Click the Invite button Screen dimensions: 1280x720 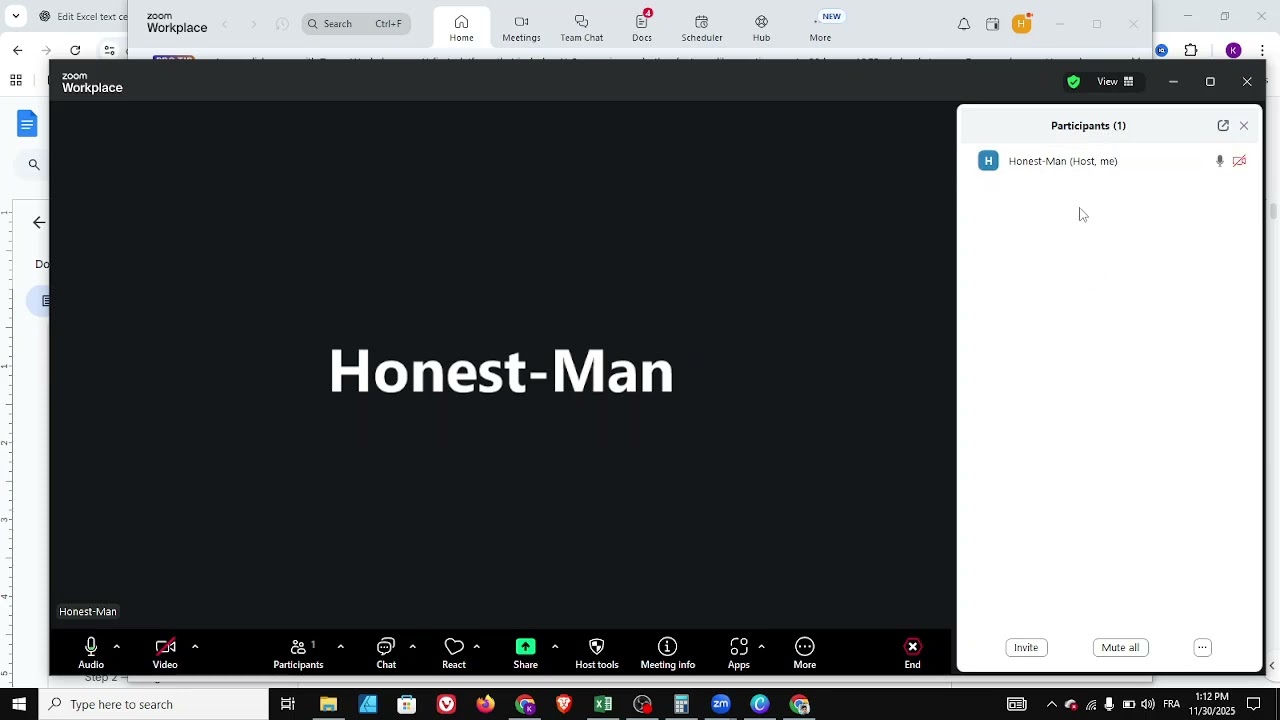(x=1026, y=648)
